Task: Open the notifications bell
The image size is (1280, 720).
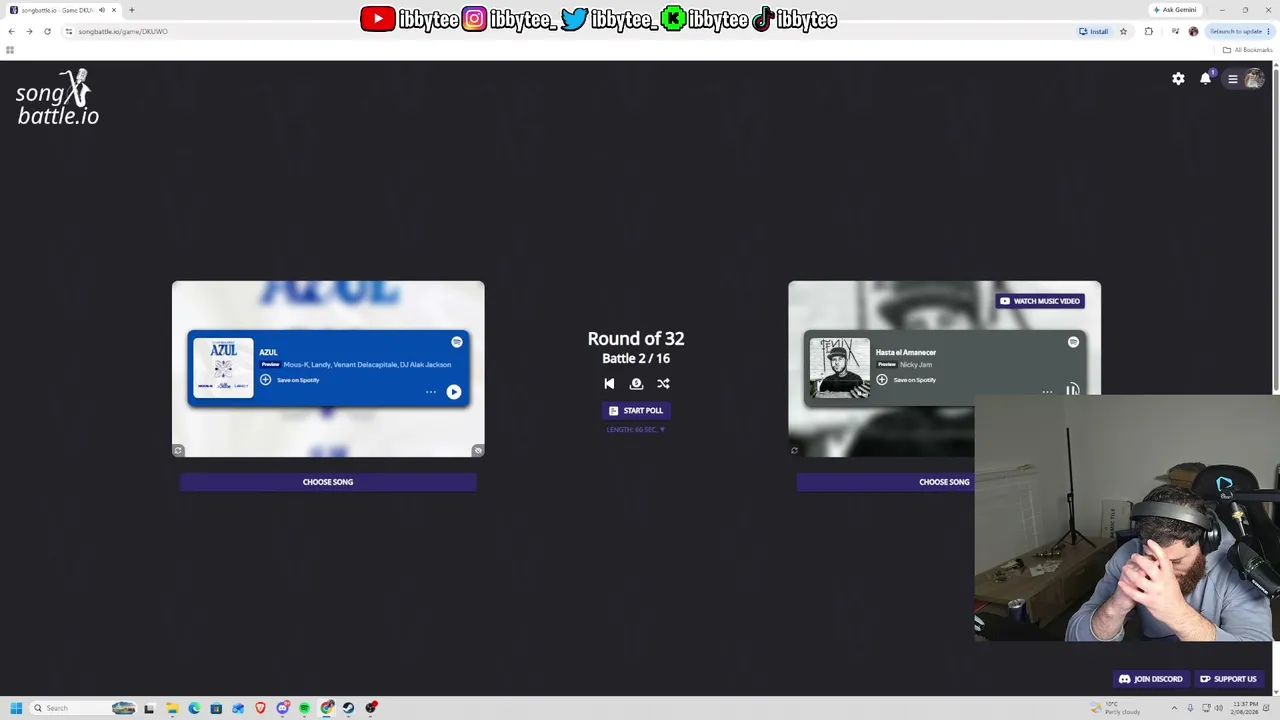Action: point(1205,79)
